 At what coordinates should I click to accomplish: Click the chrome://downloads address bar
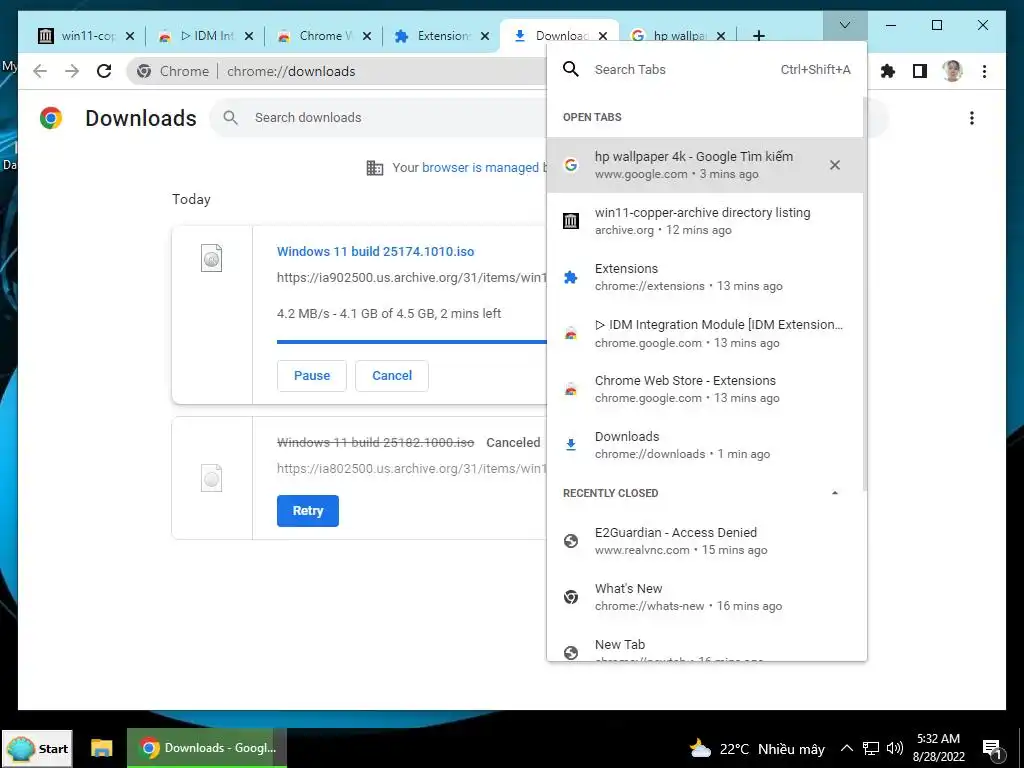(336, 71)
